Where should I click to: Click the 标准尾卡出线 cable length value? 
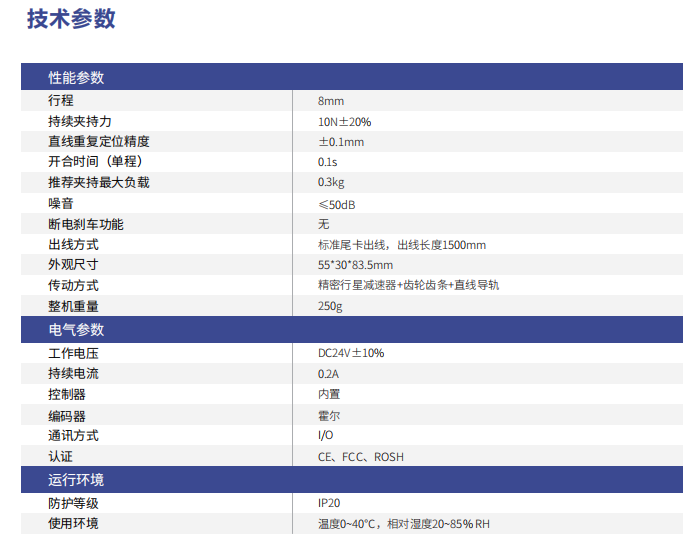click(x=402, y=245)
